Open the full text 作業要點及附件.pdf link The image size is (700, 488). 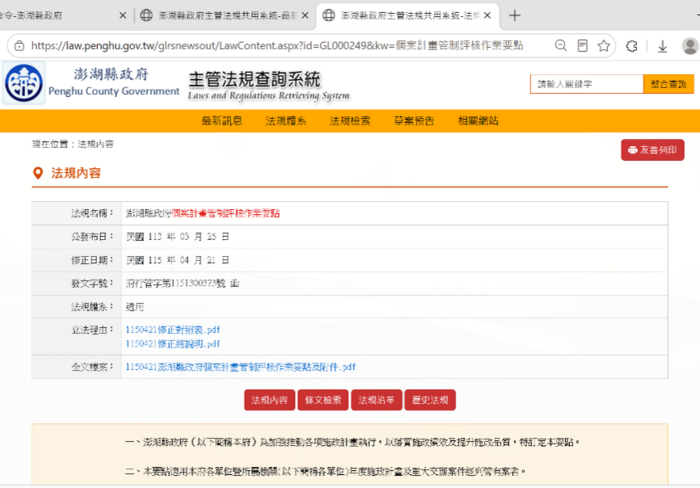[x=241, y=367]
